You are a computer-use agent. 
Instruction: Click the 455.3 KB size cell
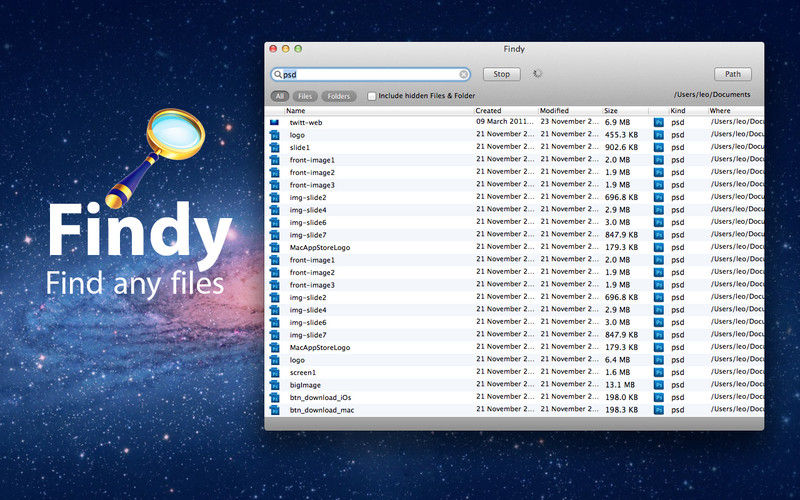(x=621, y=135)
